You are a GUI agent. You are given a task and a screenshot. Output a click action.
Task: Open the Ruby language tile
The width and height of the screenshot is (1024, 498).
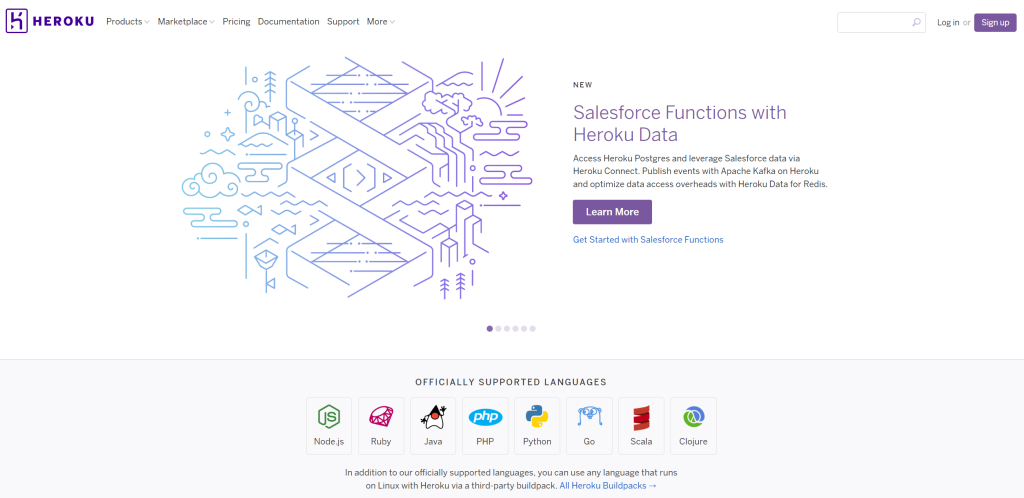(x=381, y=425)
